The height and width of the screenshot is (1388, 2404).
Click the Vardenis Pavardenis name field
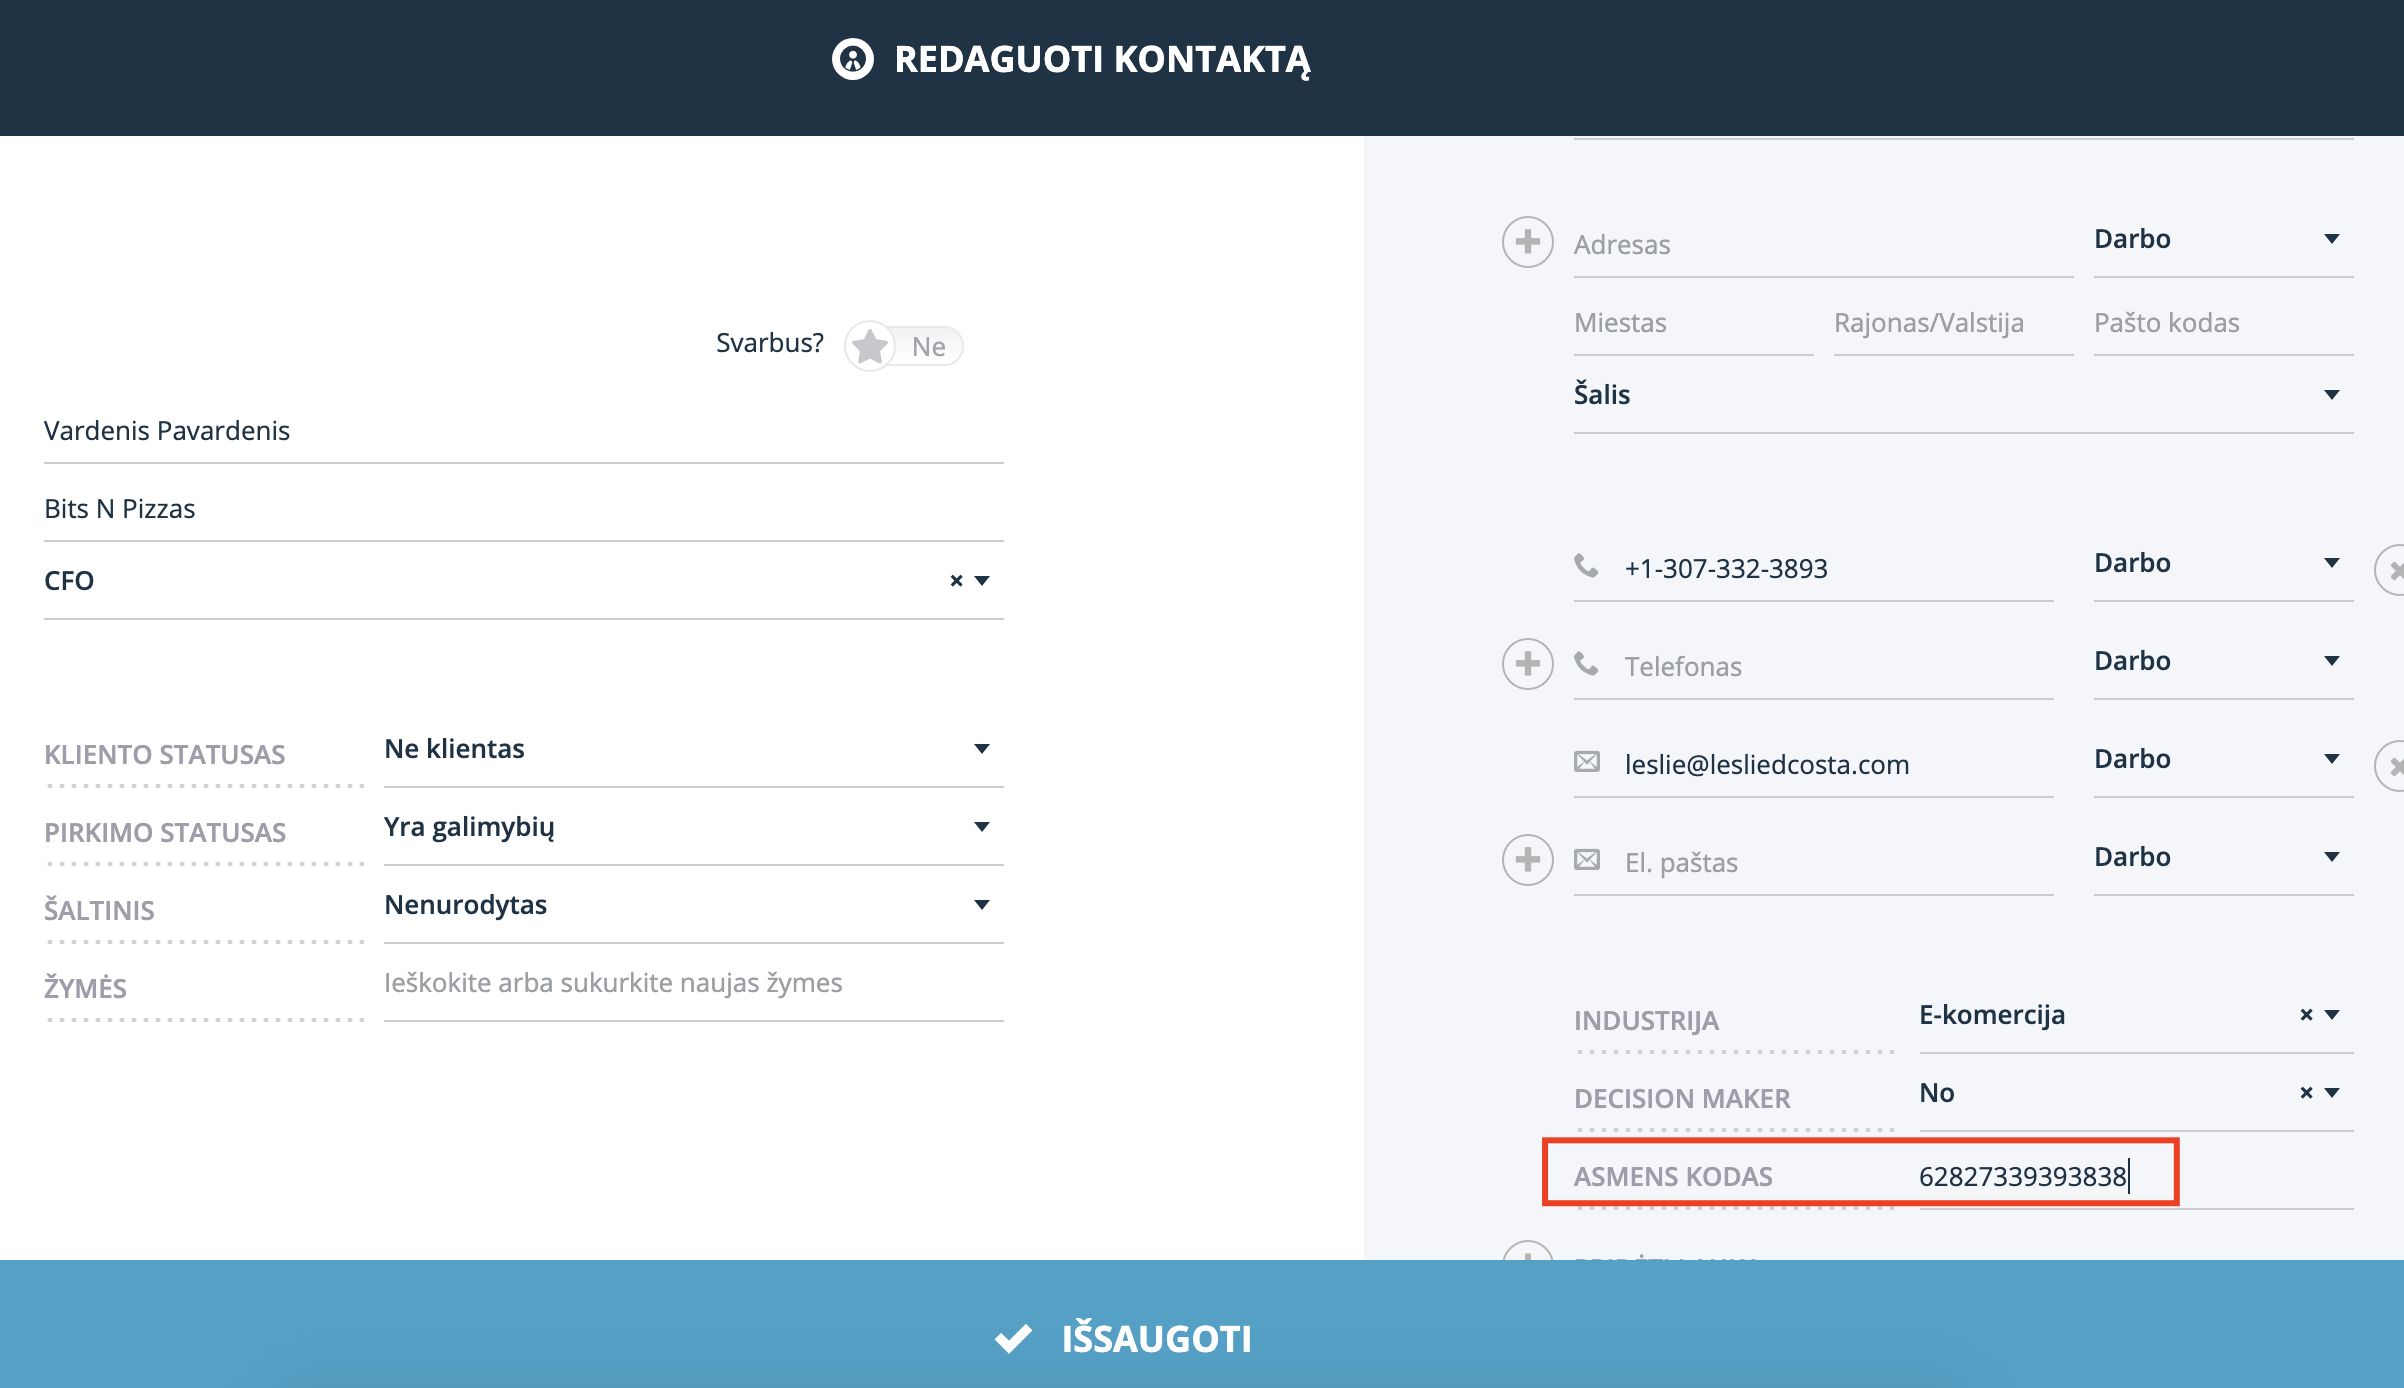(x=524, y=431)
